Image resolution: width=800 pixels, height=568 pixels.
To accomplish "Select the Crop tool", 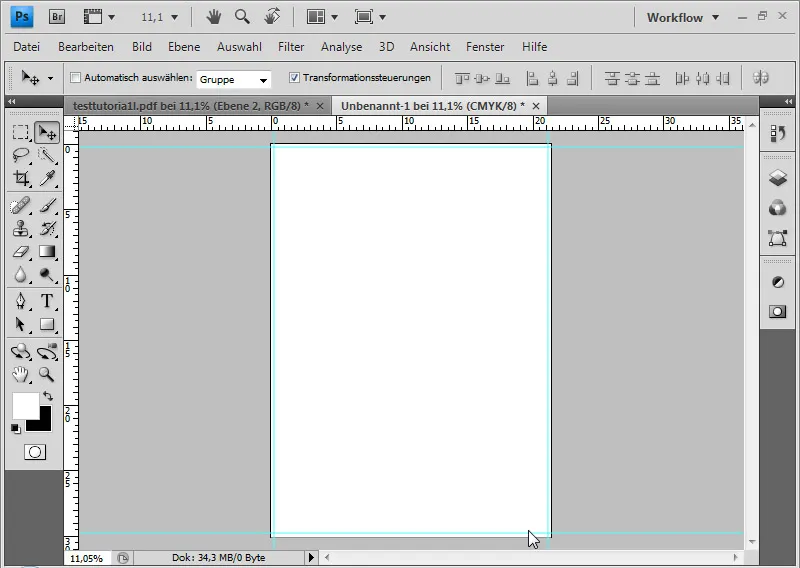I will 20,178.
